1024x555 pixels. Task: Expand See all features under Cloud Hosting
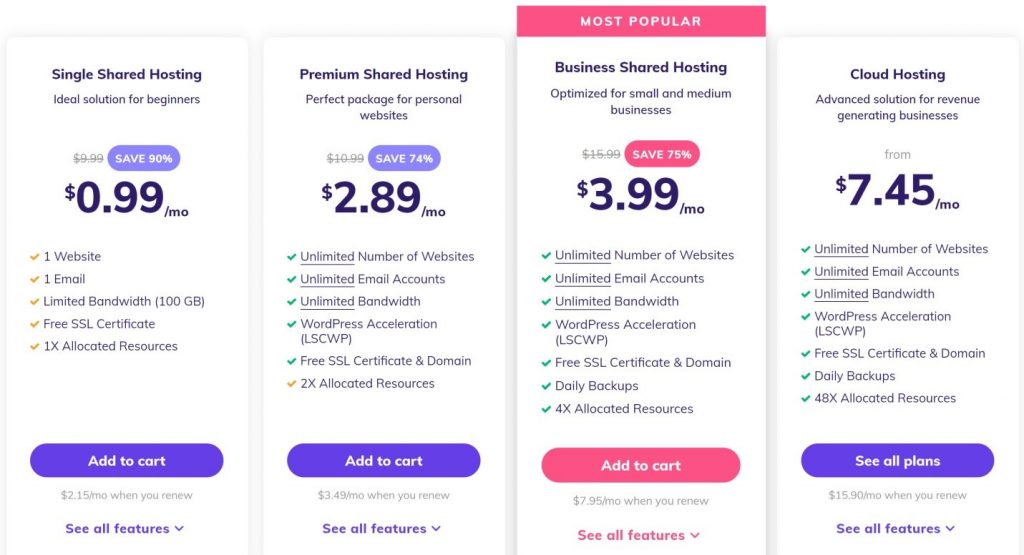point(895,528)
